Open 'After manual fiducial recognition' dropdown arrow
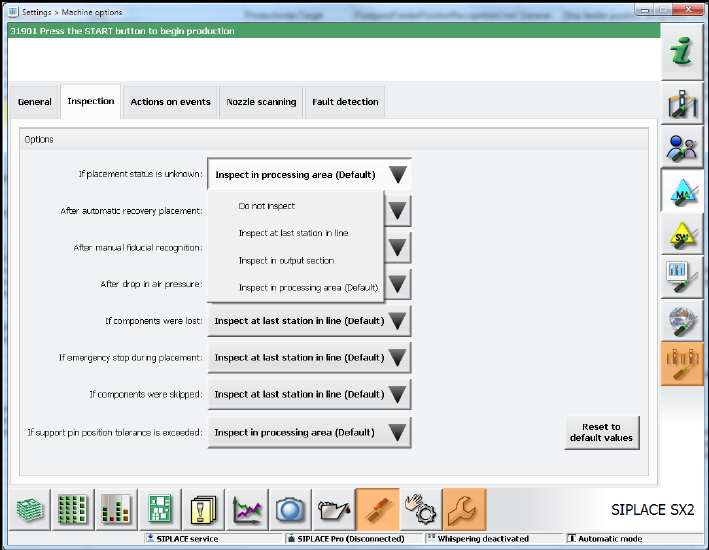Viewport: 709px width, 550px height. pos(397,247)
